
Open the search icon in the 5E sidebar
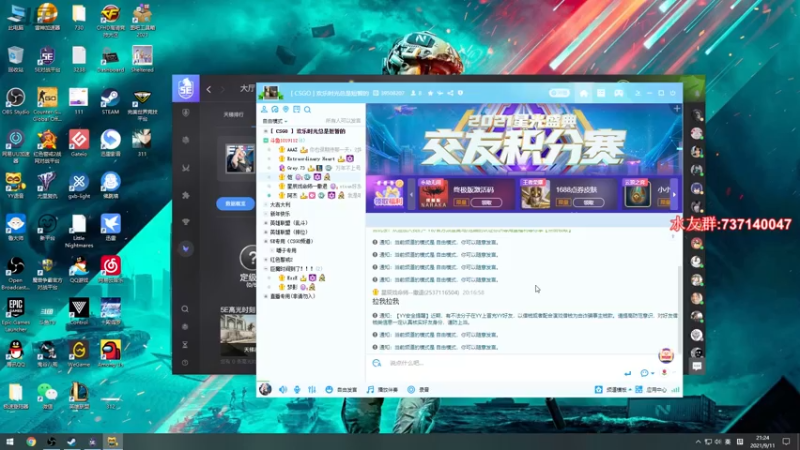pos(185,309)
